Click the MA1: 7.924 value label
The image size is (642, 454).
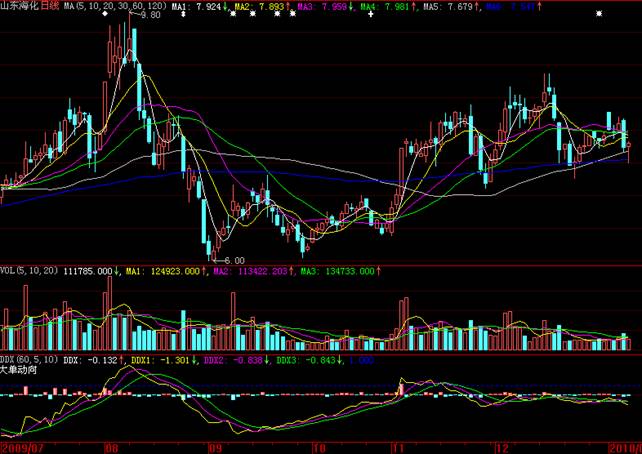[x=197, y=6]
